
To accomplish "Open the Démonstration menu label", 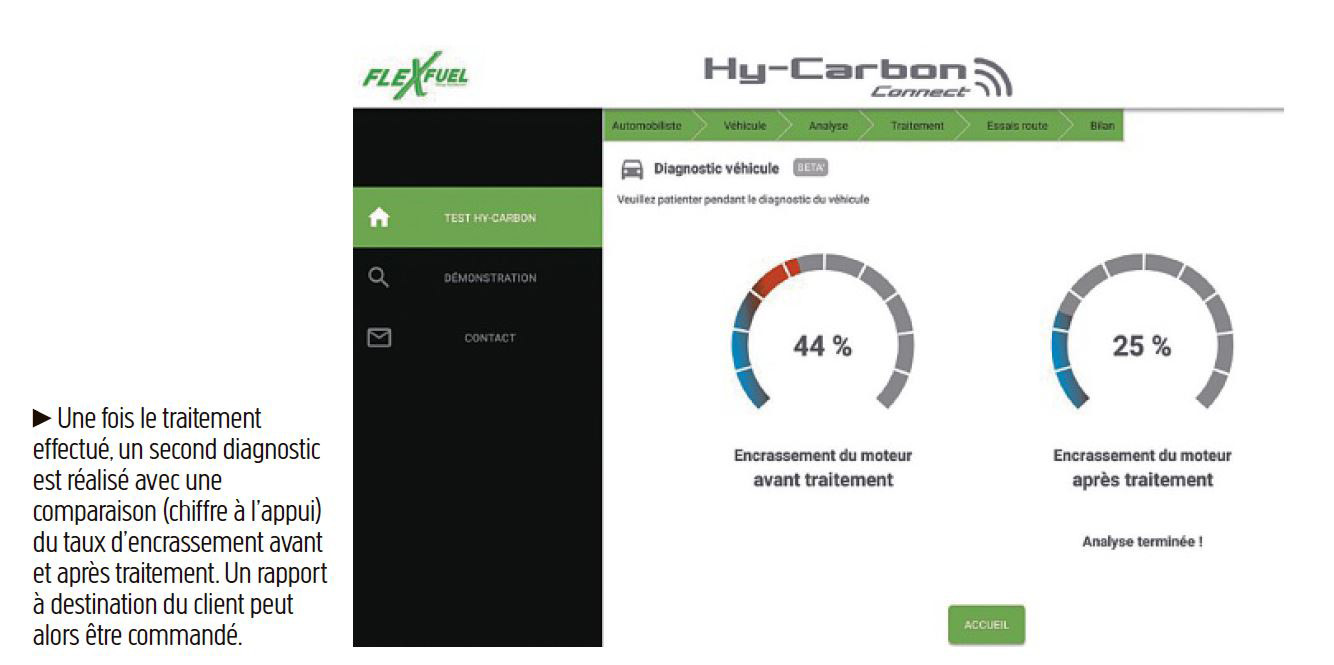I will pos(489,278).
